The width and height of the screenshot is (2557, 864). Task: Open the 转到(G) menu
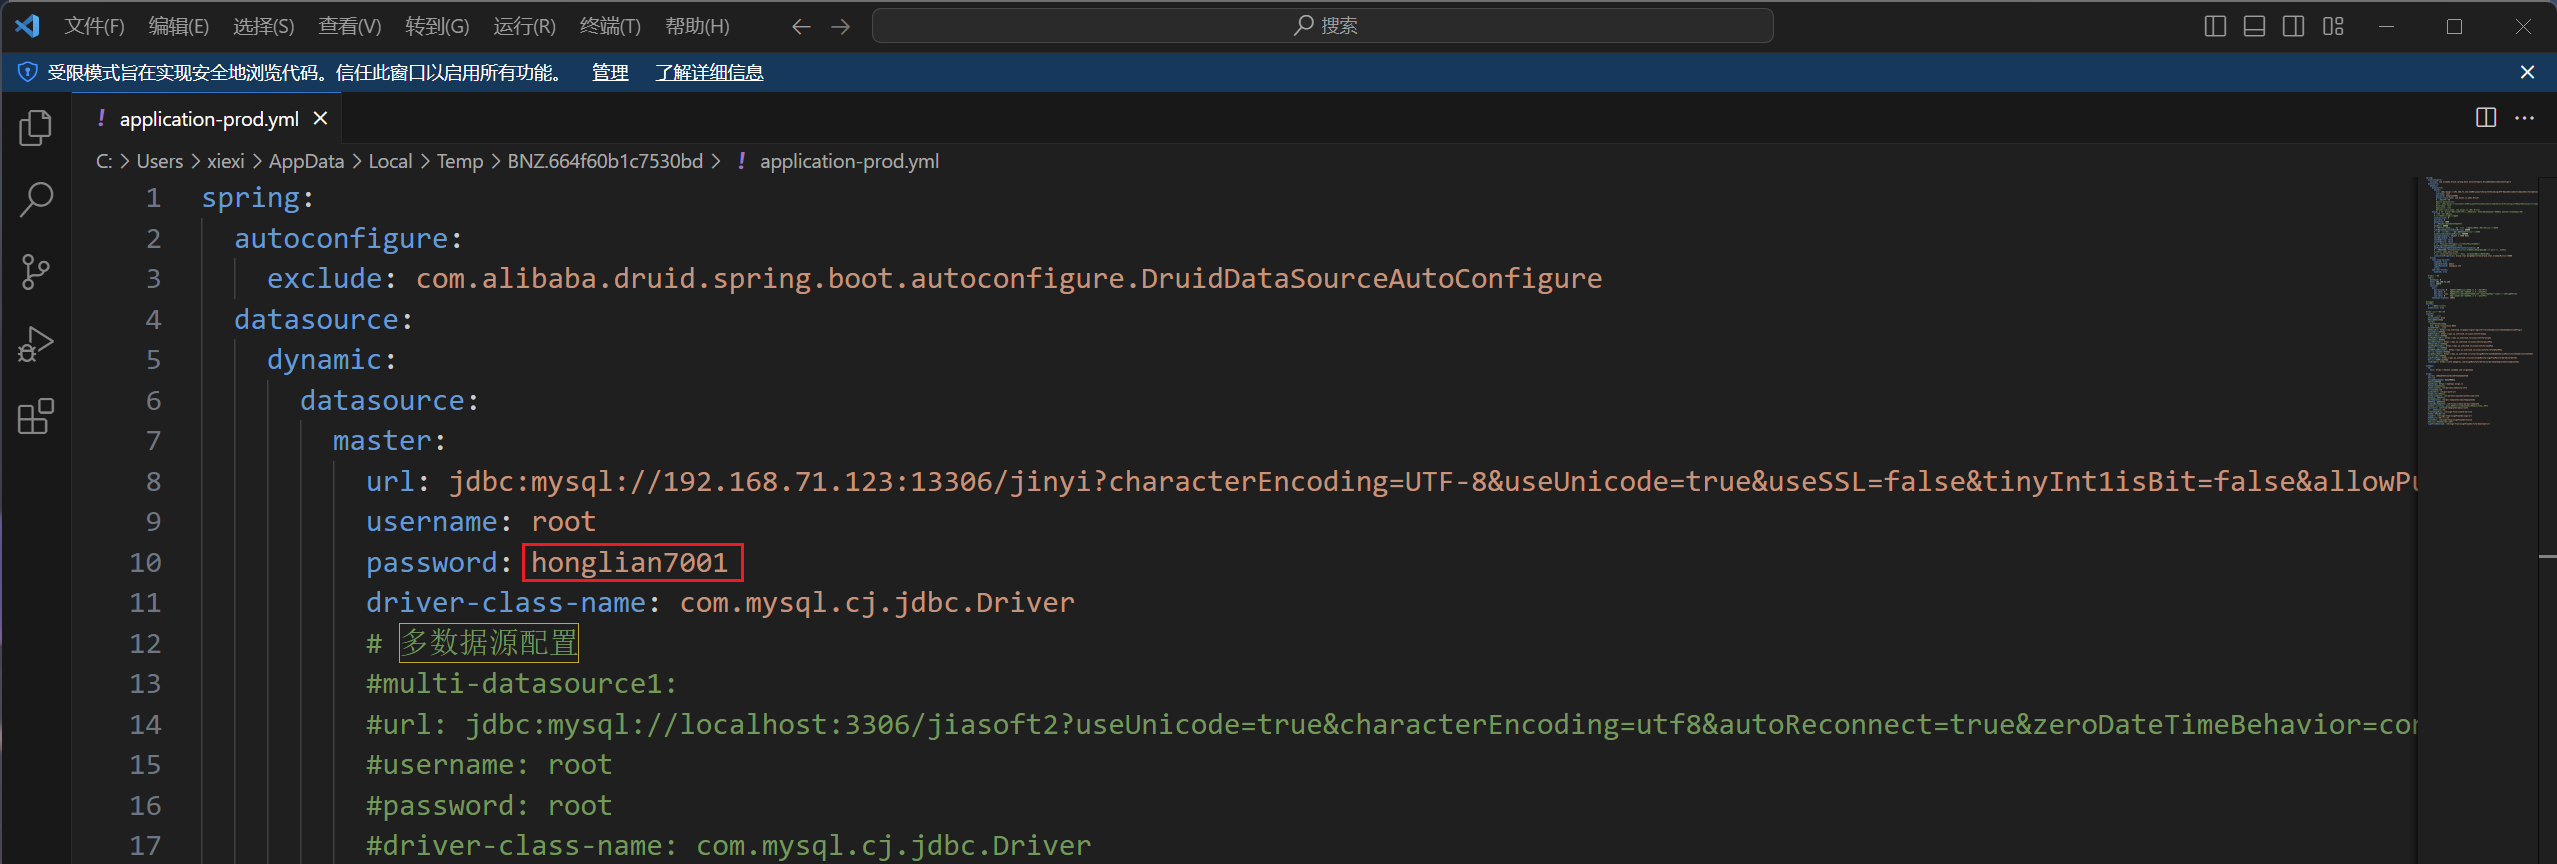coord(437,26)
